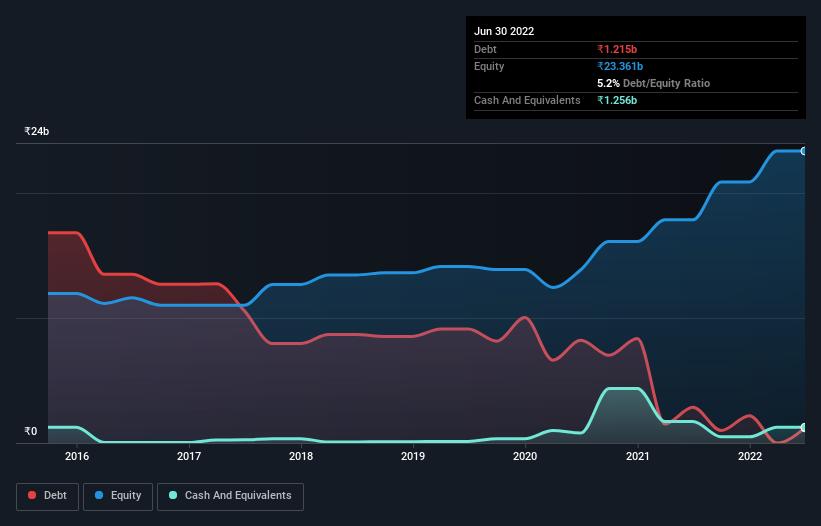This screenshot has width=821, height=526.
Task: Click the ₹24b y-axis label
Action: 37,131
